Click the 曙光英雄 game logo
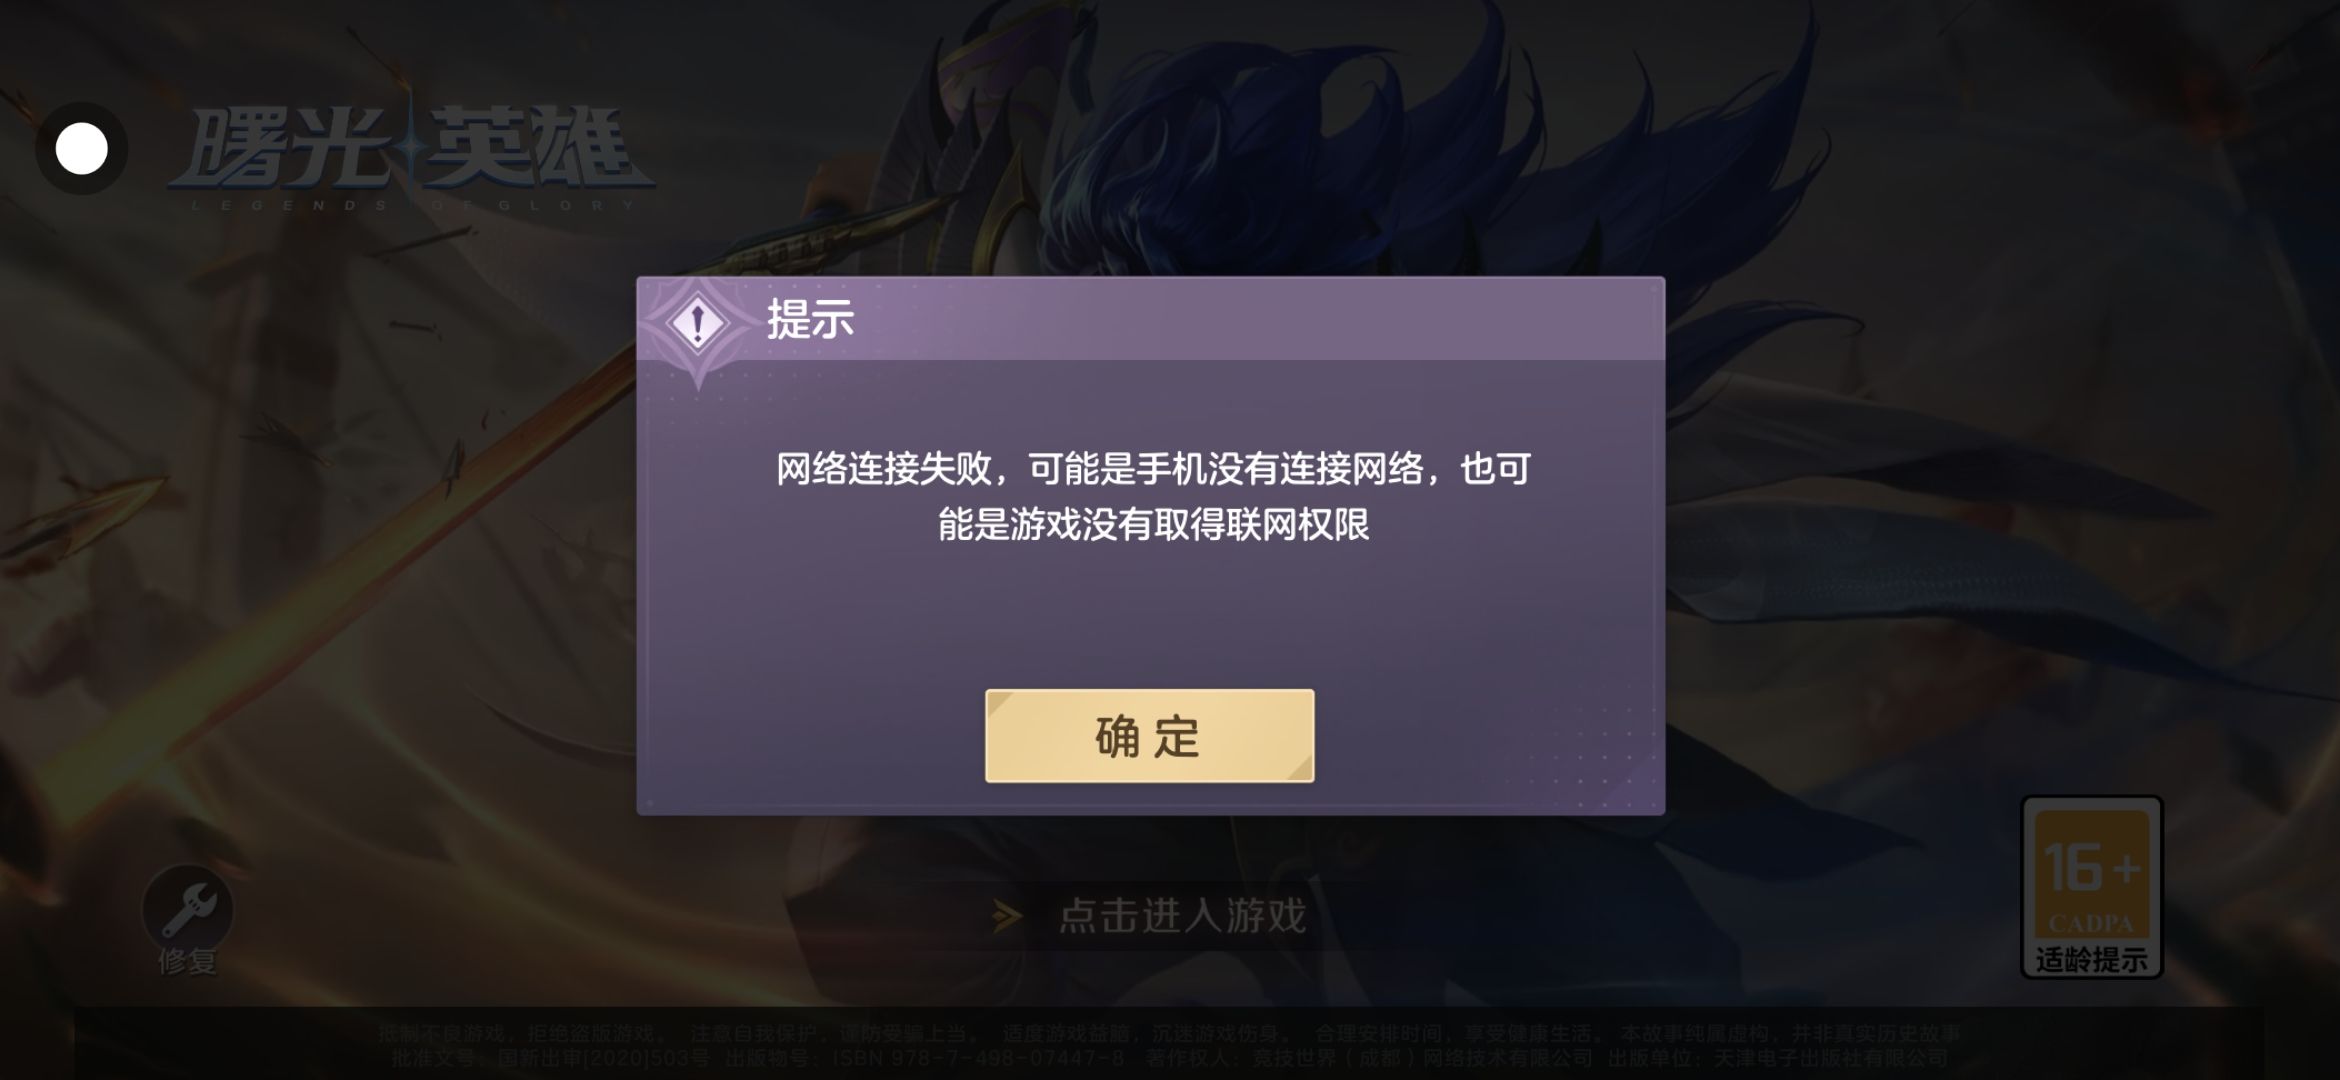 412,150
